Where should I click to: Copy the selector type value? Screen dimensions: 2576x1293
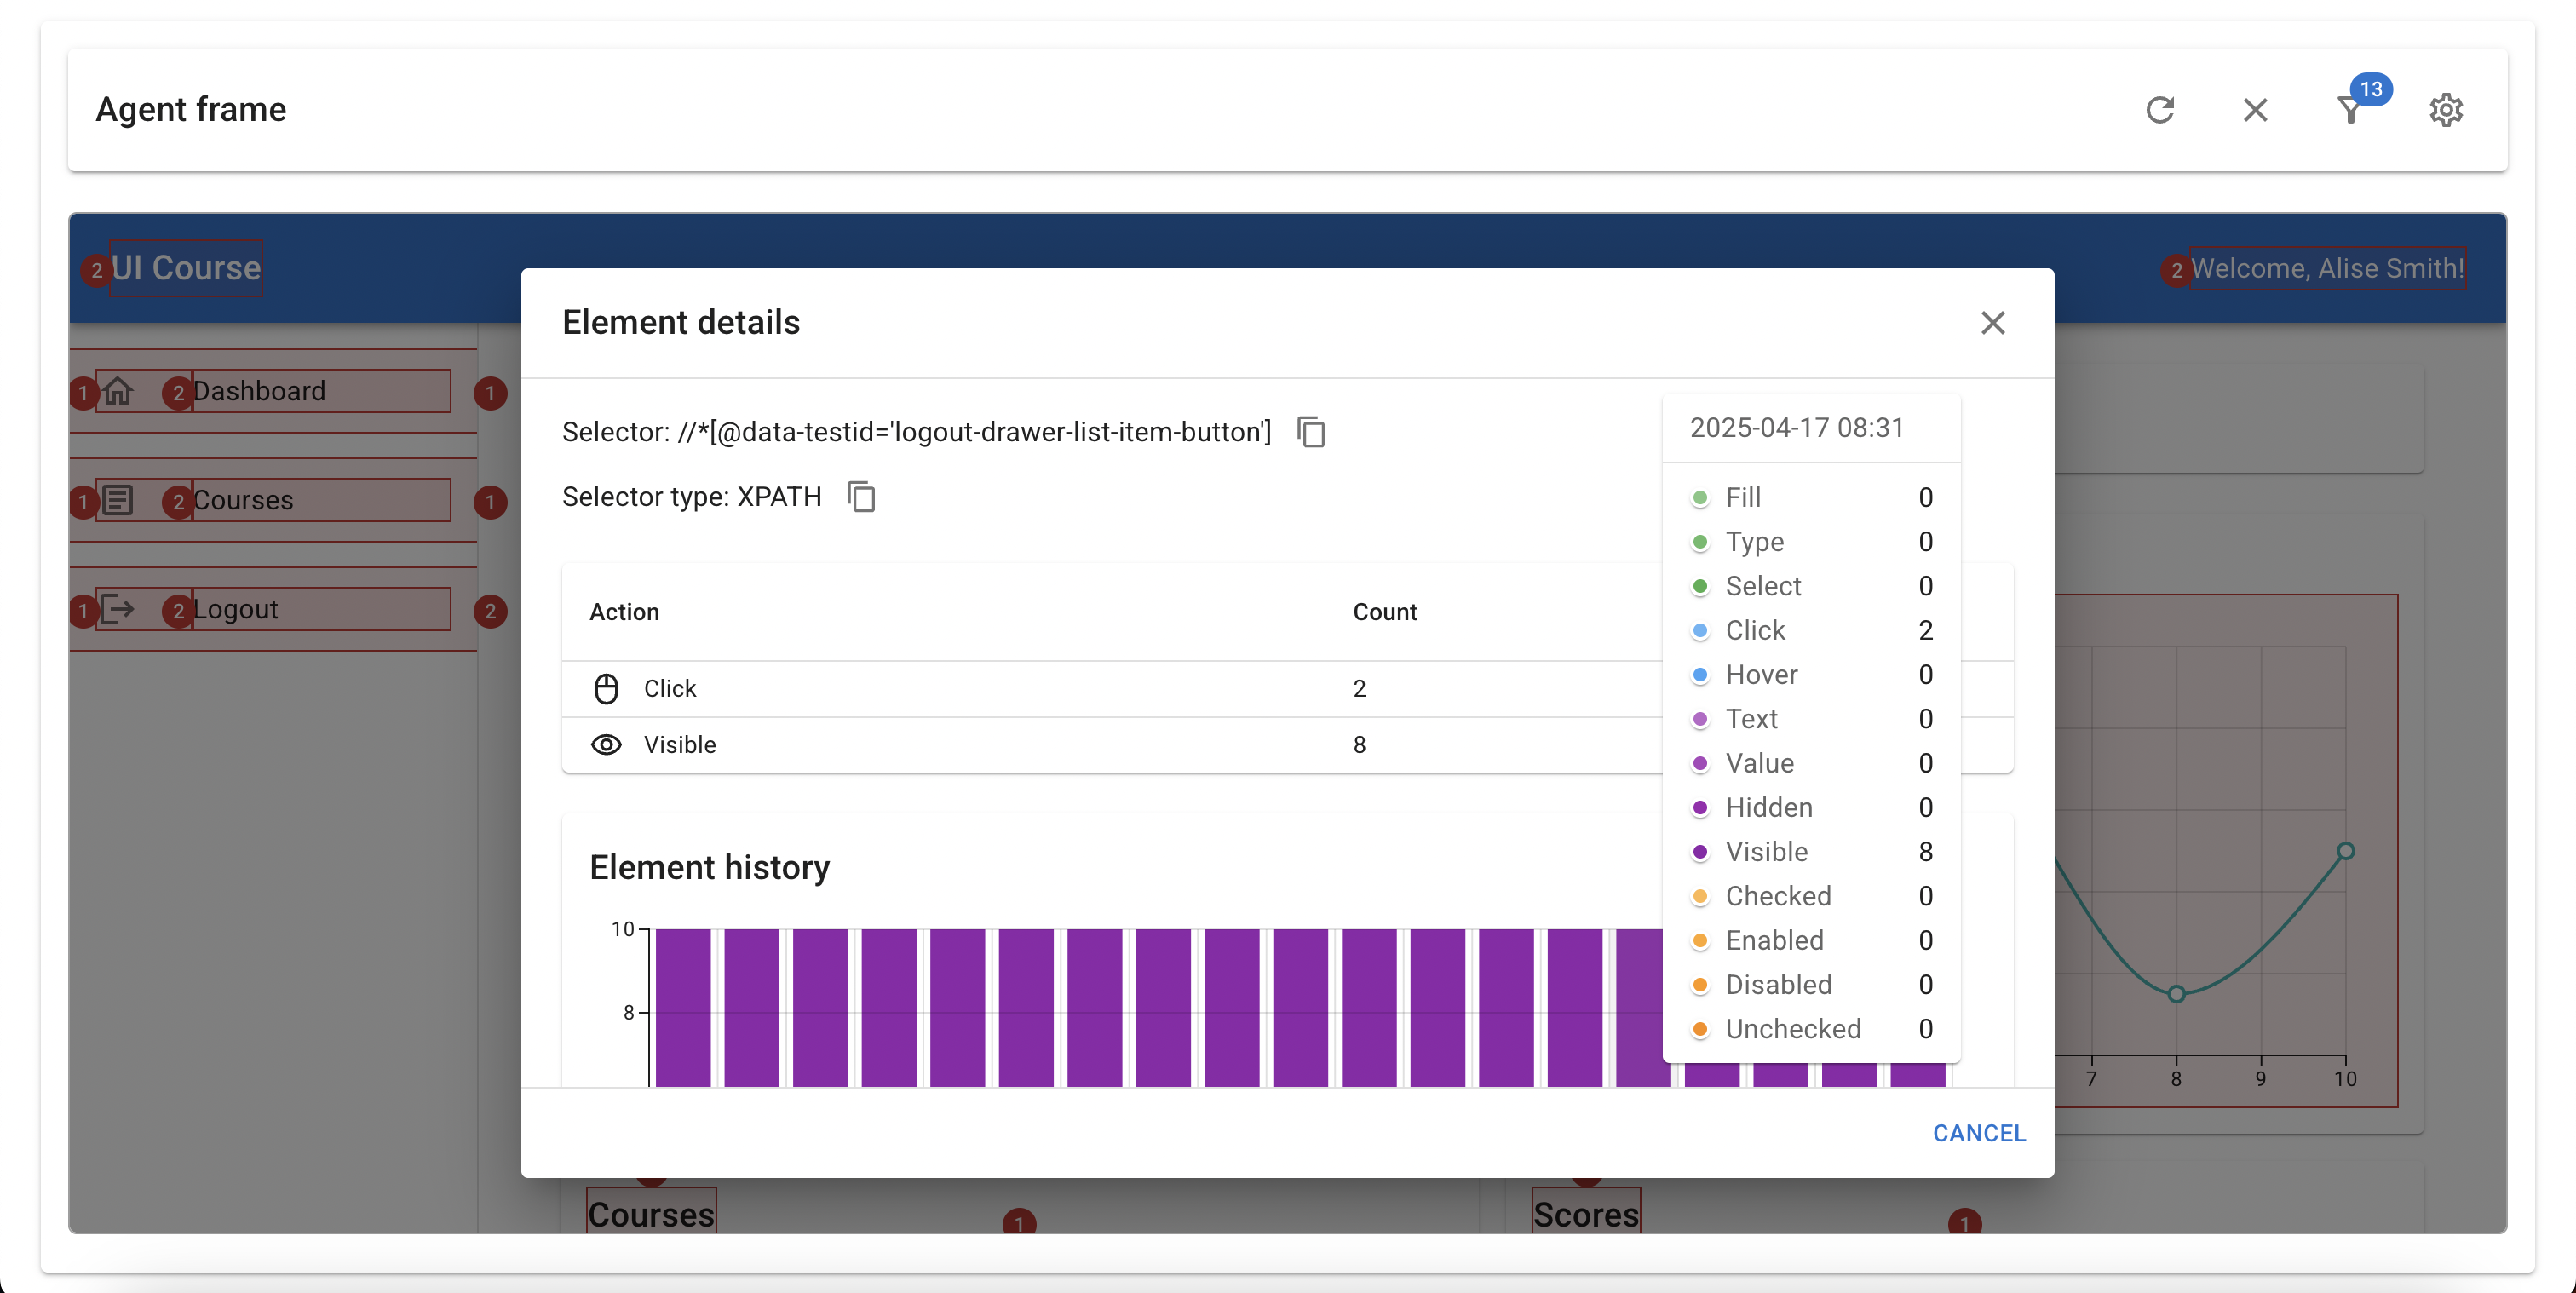point(860,497)
